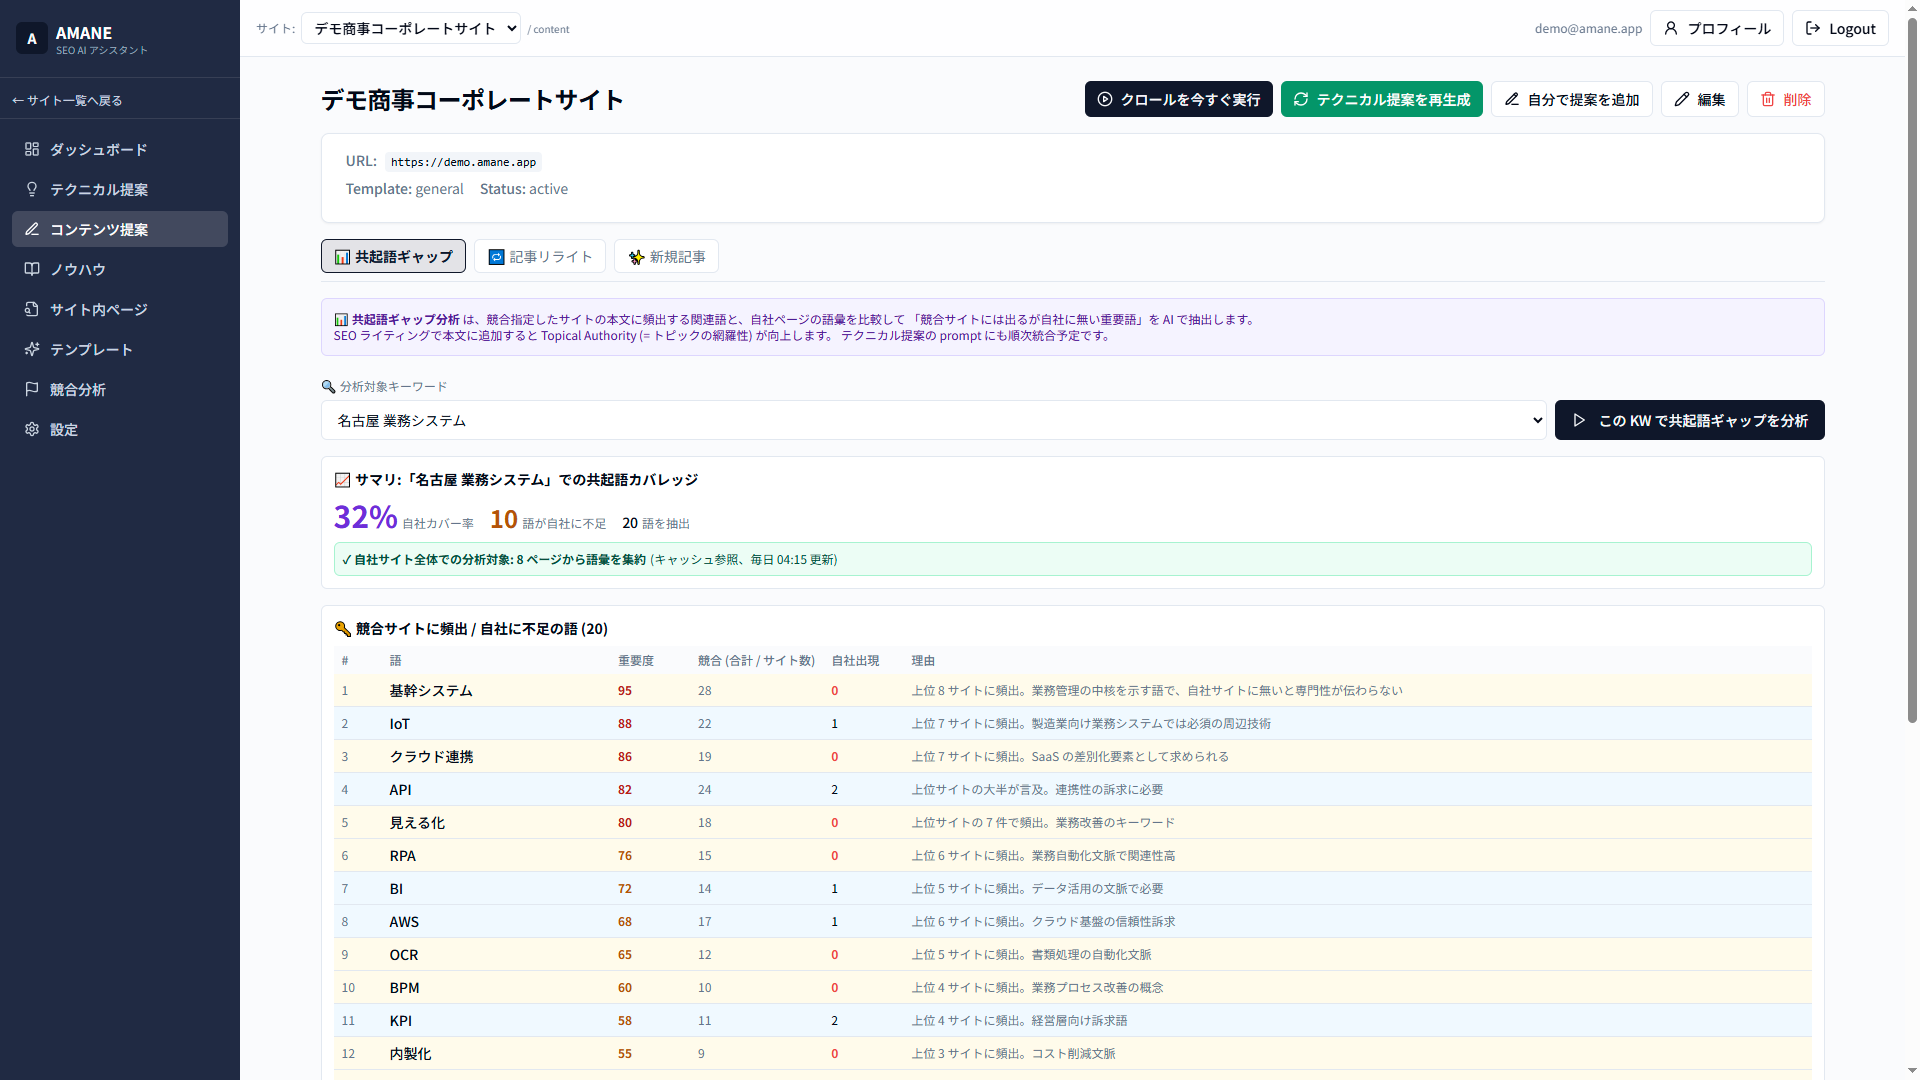Screen dimensions: 1920x1080
Task: Click the KPI row term
Action: tap(401, 1021)
